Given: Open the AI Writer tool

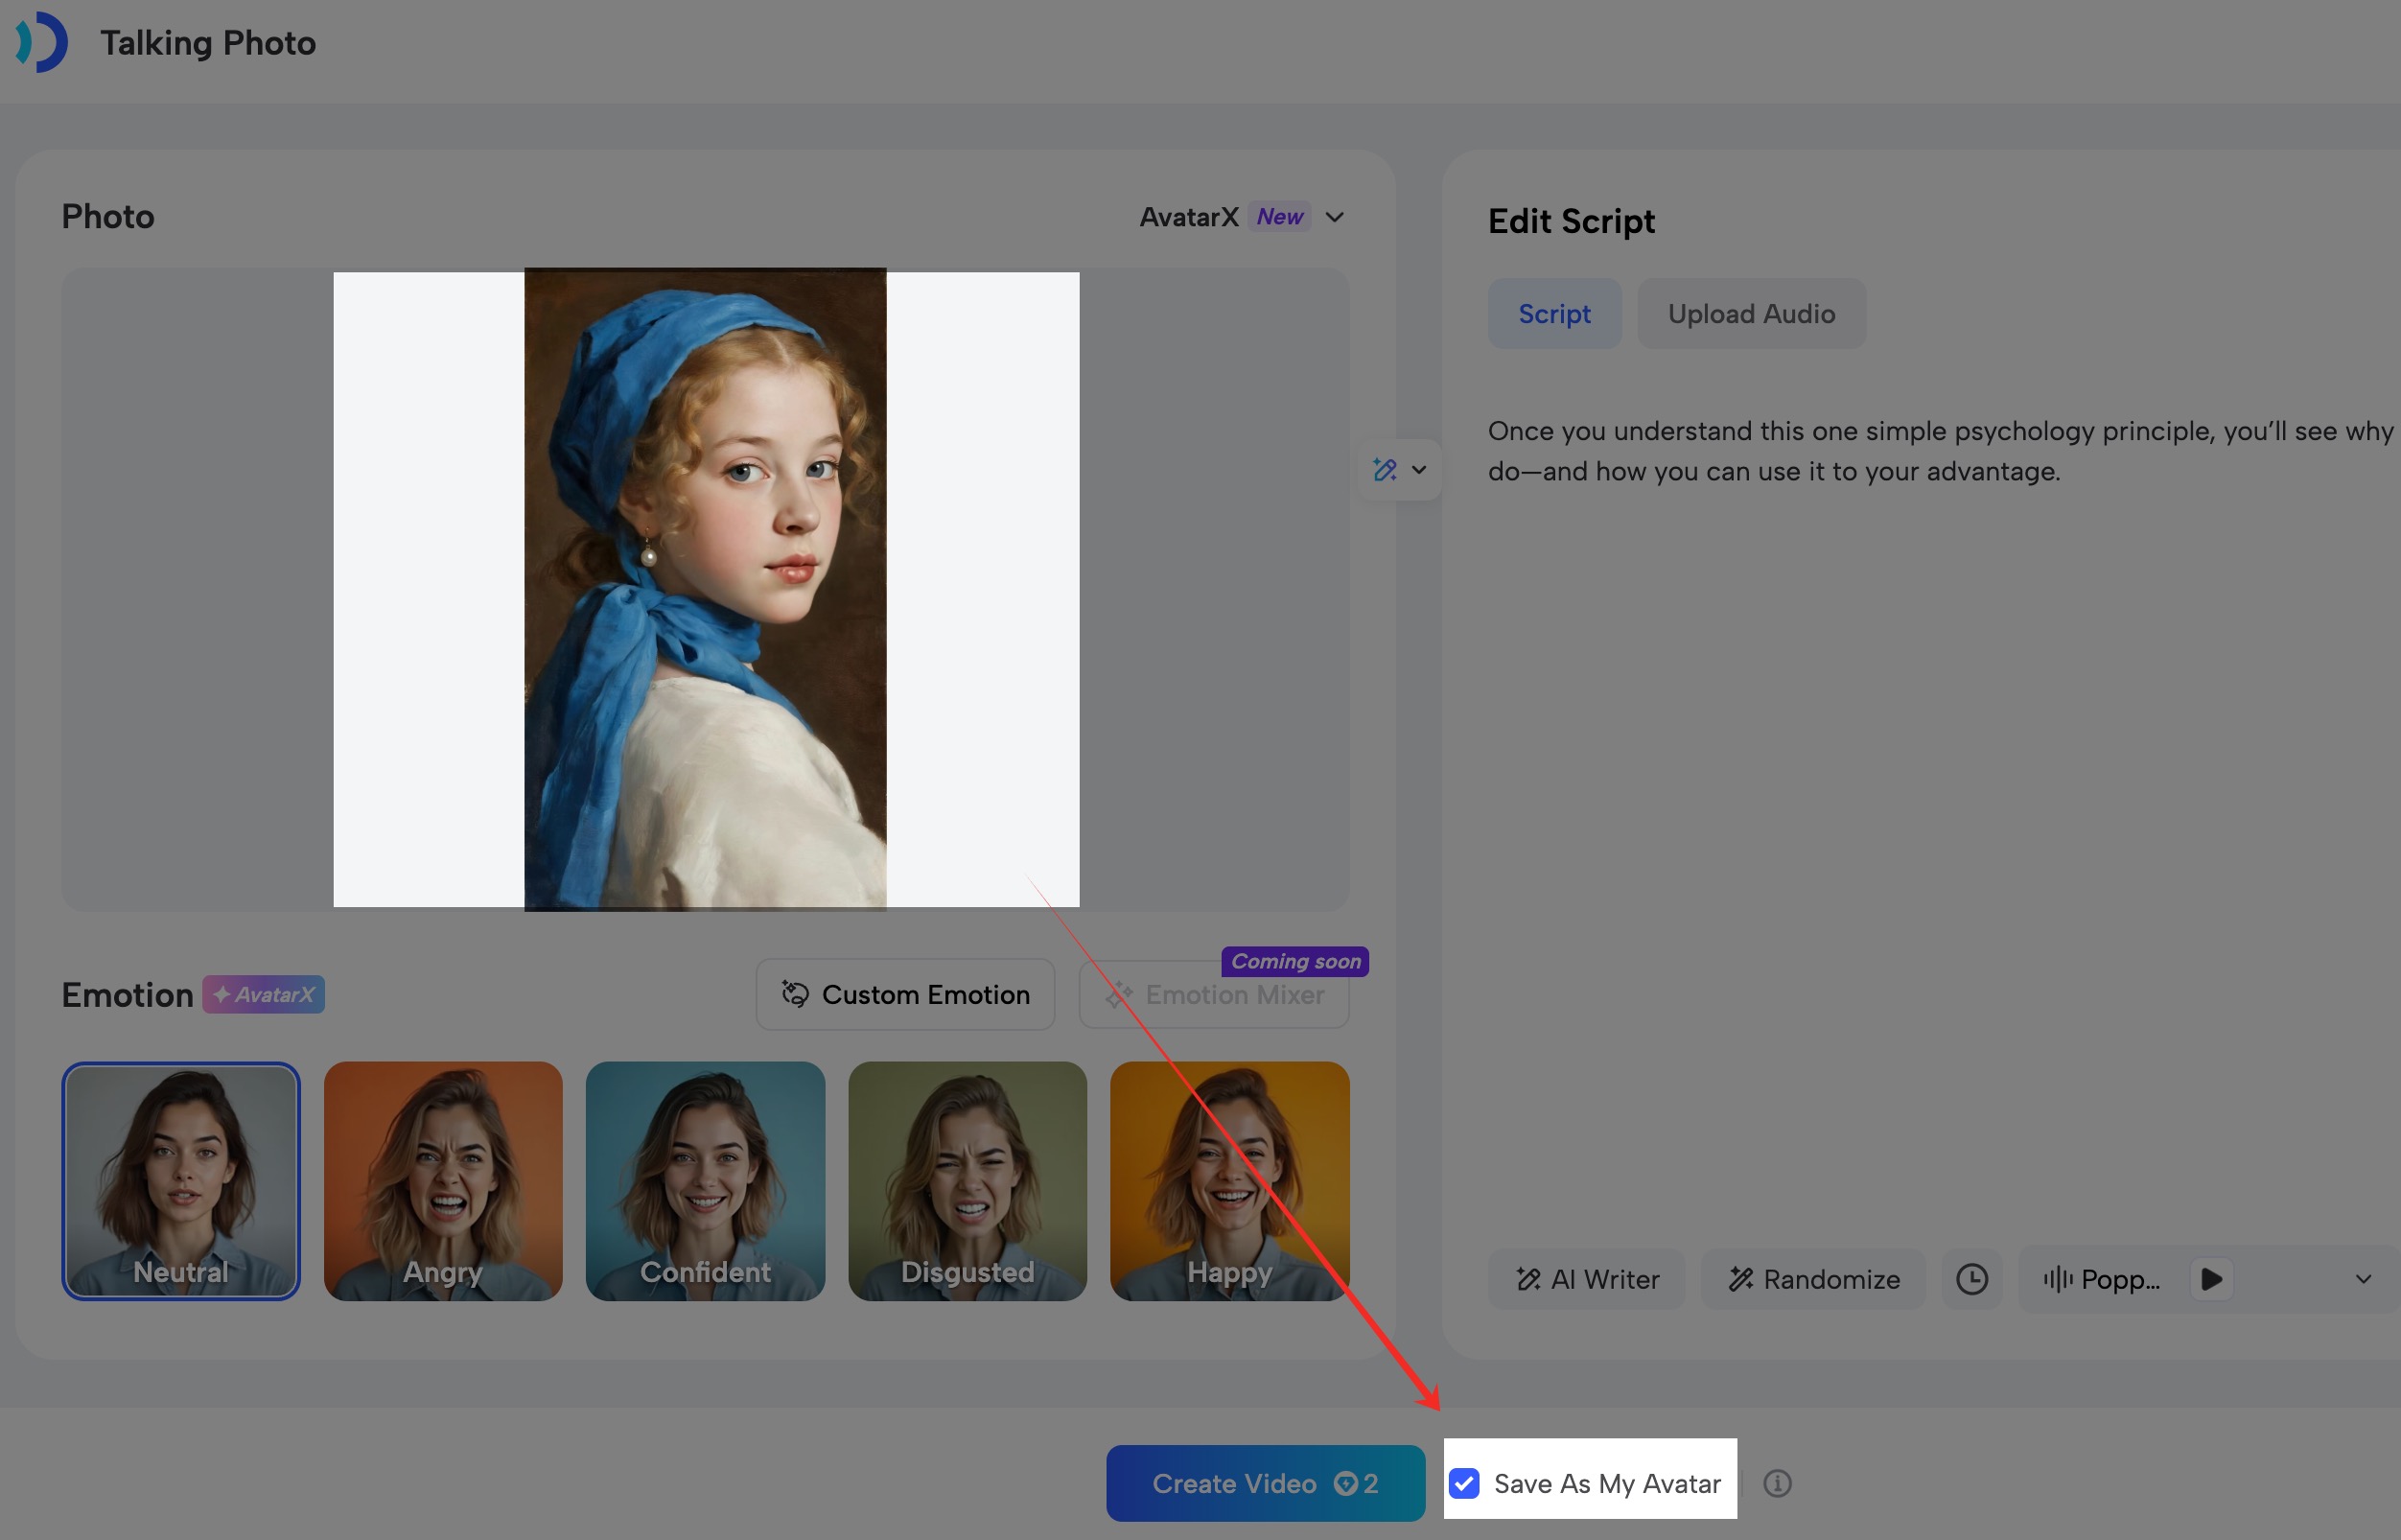Looking at the screenshot, I should tap(1587, 1279).
